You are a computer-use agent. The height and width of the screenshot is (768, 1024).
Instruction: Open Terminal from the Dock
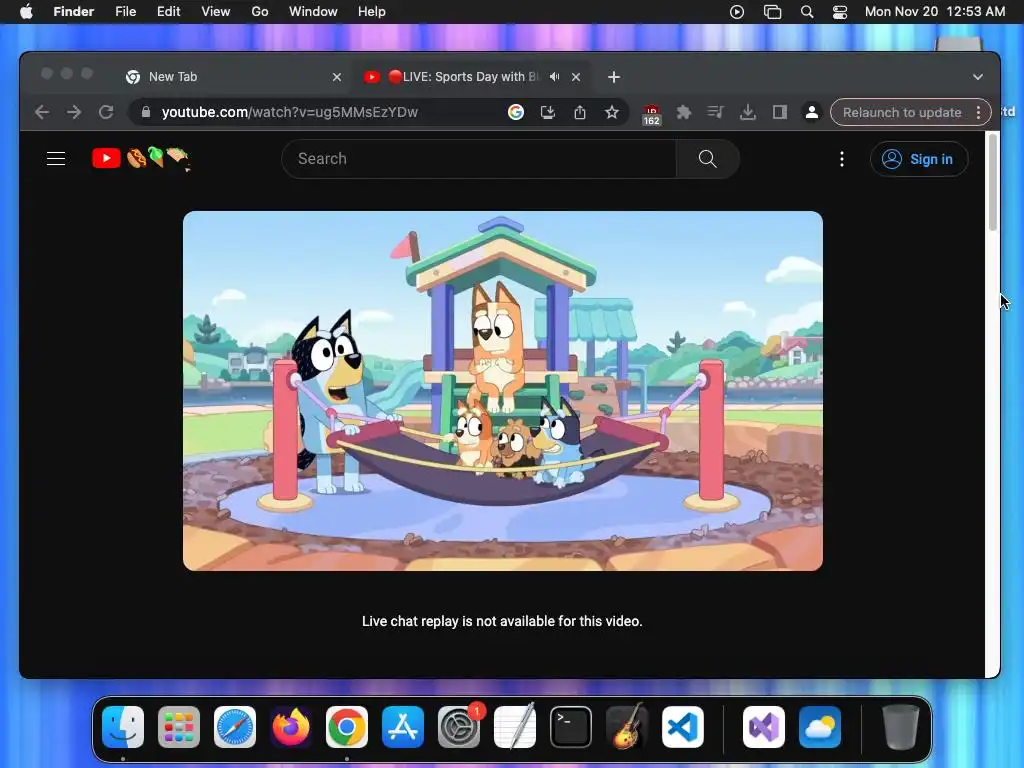point(571,727)
